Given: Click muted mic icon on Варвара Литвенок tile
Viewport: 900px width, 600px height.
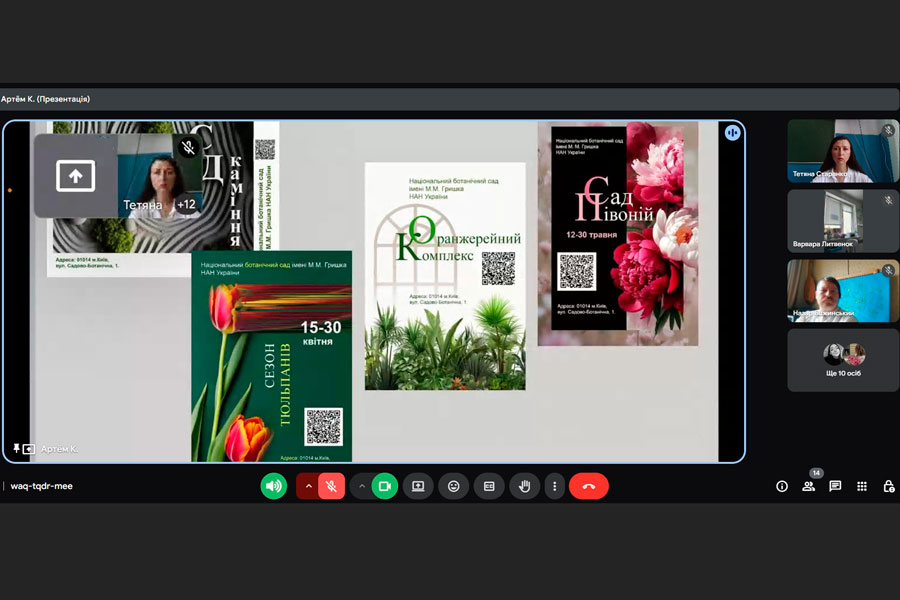Looking at the screenshot, I should coord(889,200).
